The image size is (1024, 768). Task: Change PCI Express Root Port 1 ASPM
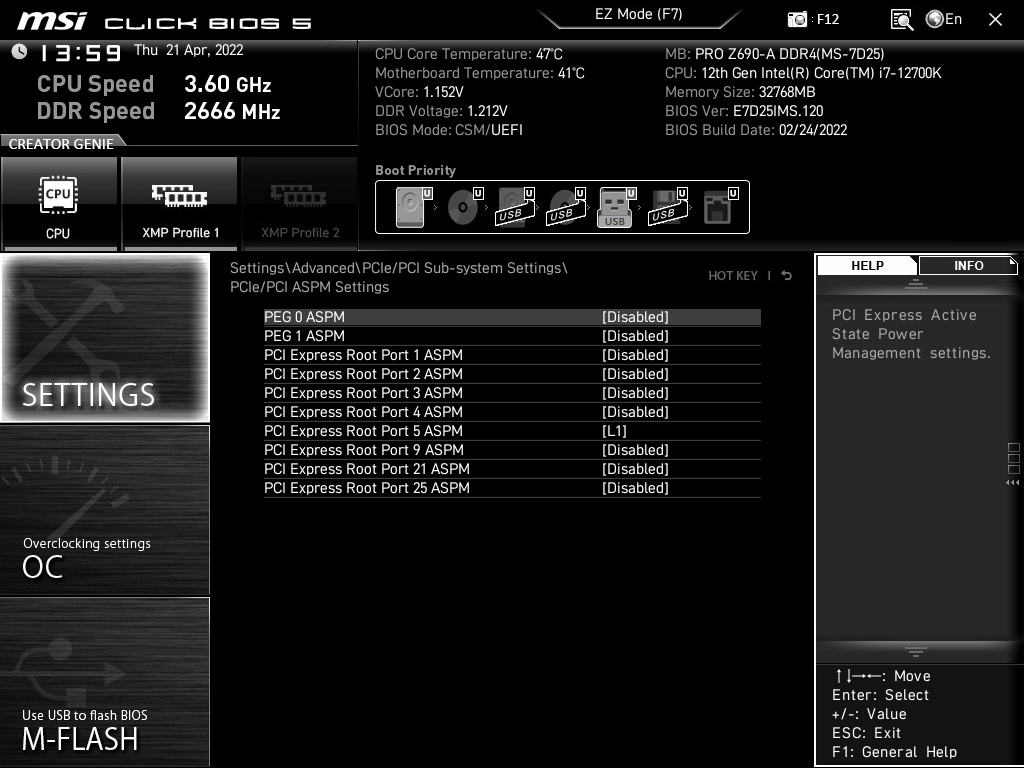512,355
